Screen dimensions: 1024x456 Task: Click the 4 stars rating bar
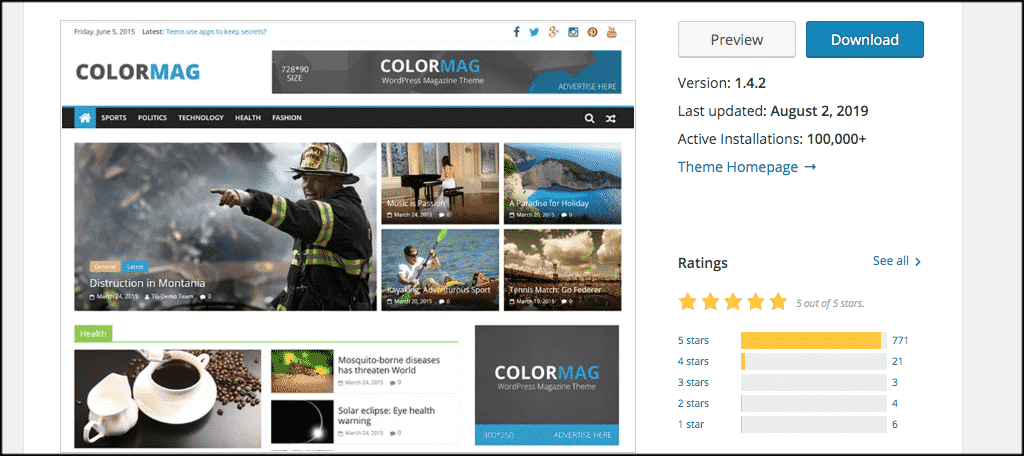coord(814,361)
